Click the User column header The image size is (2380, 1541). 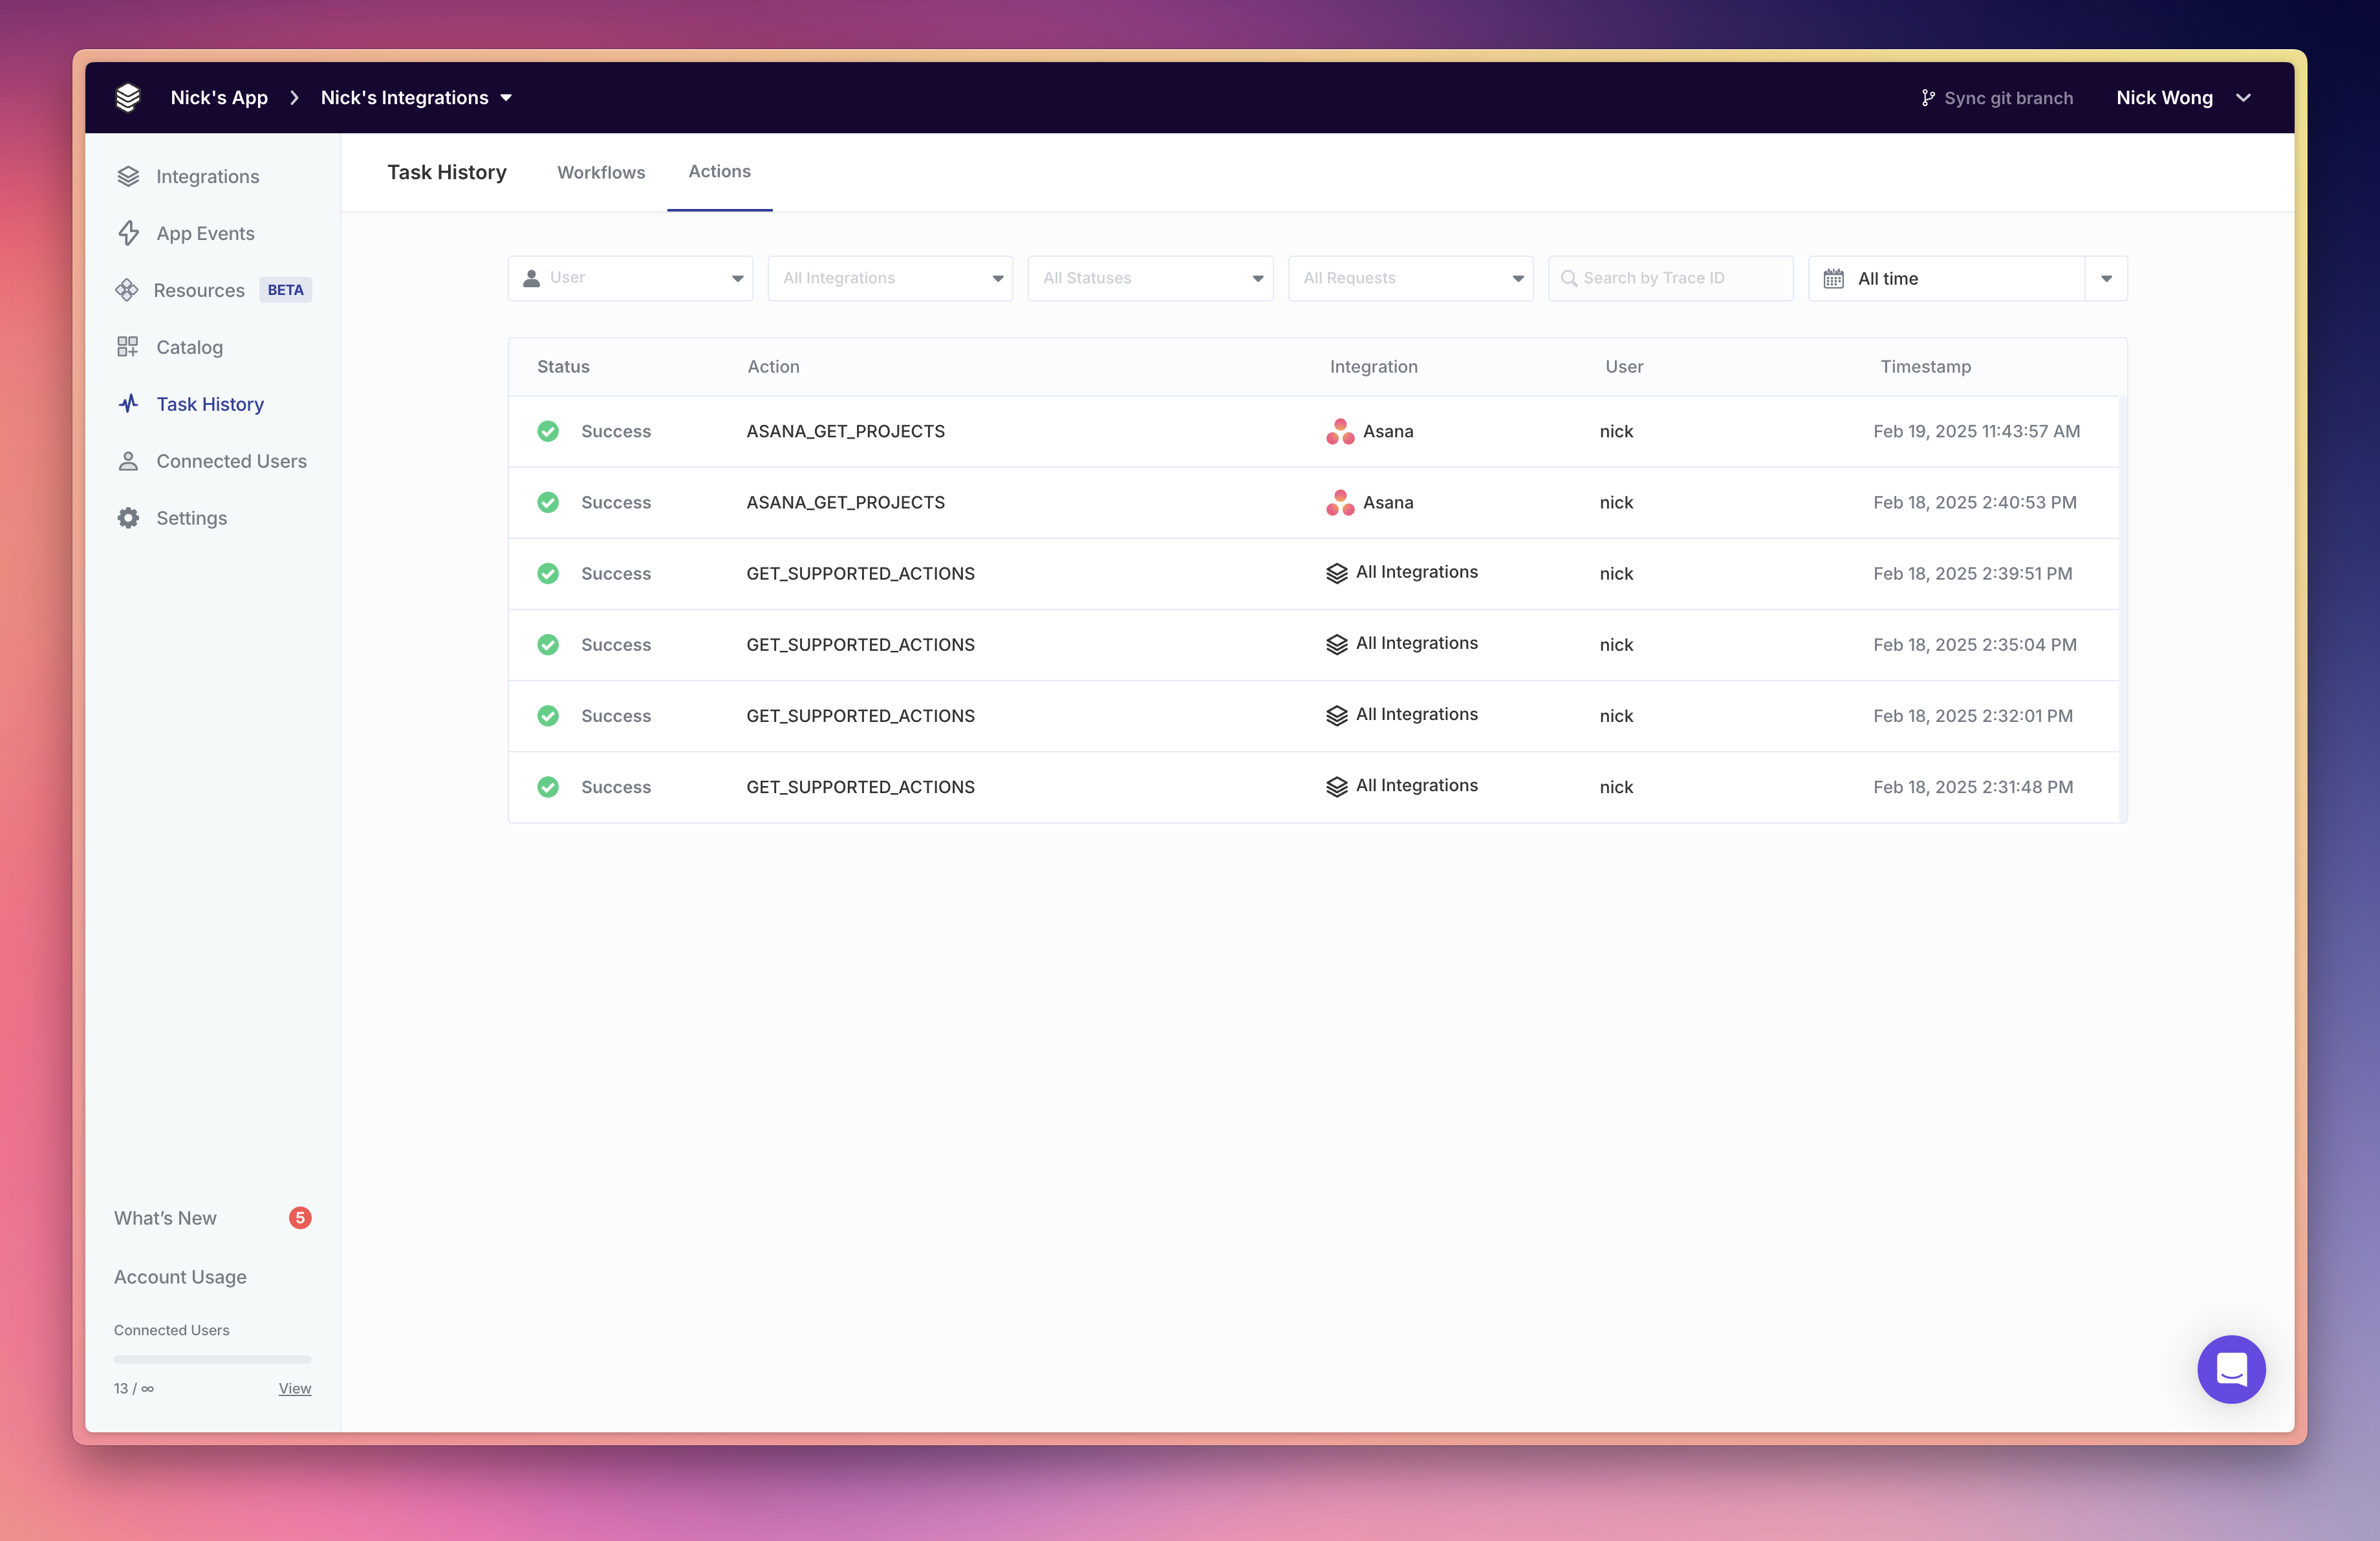[1624, 366]
